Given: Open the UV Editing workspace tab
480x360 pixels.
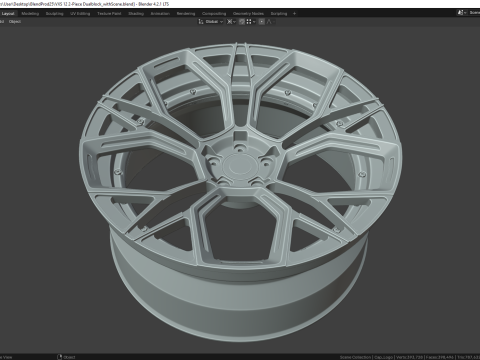Looking at the screenshot, I should (80, 14).
